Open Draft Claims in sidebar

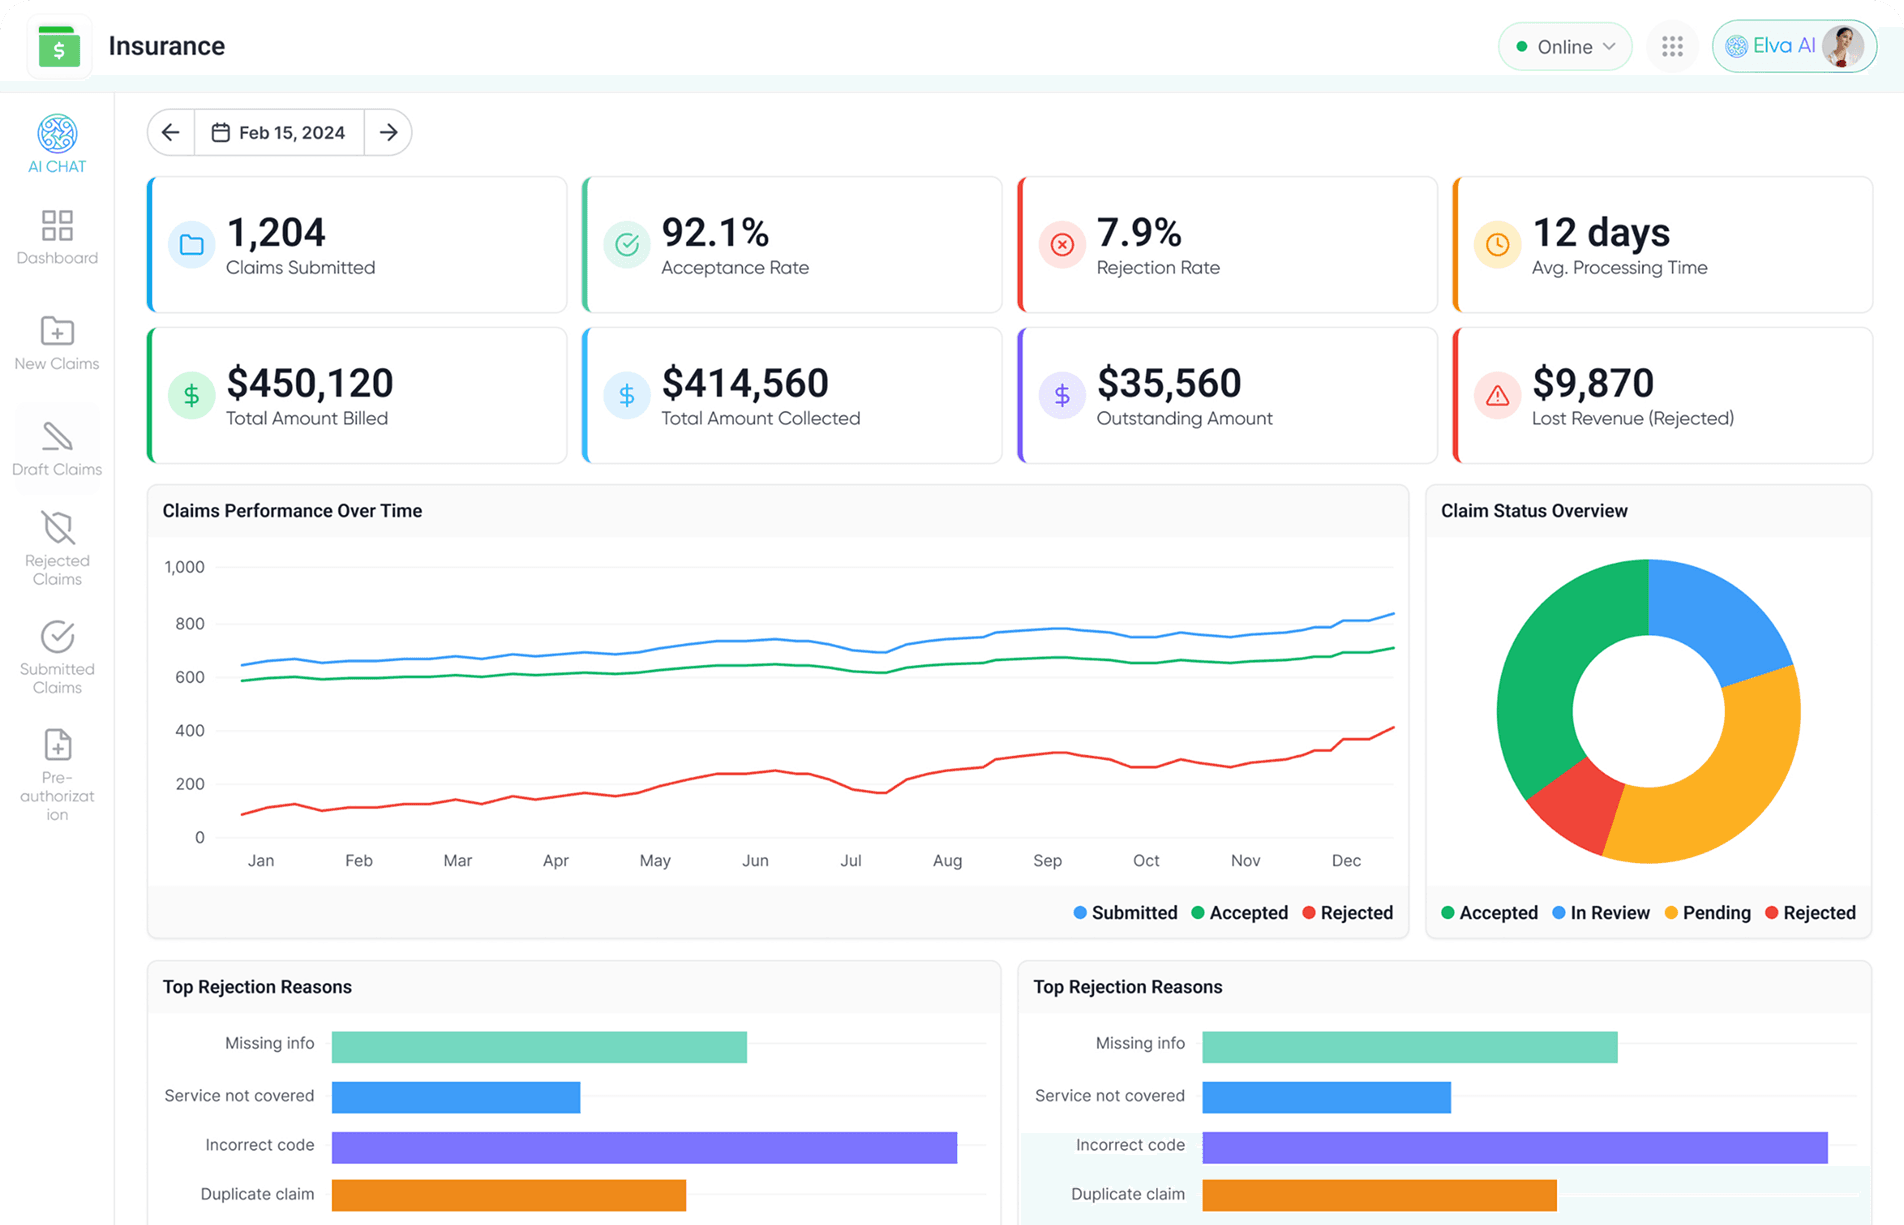[x=57, y=449]
